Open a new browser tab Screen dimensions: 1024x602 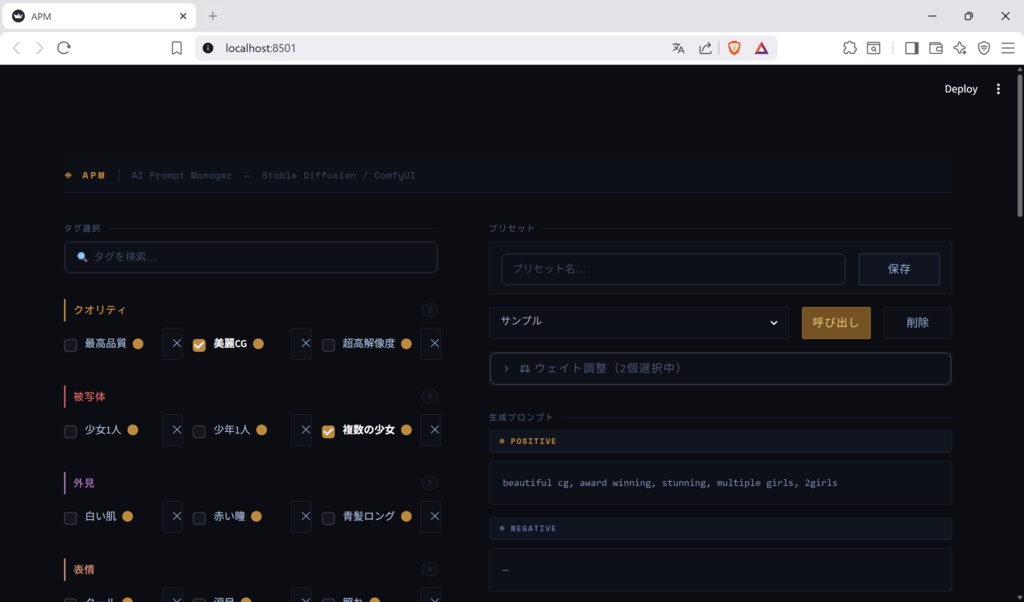tap(212, 16)
